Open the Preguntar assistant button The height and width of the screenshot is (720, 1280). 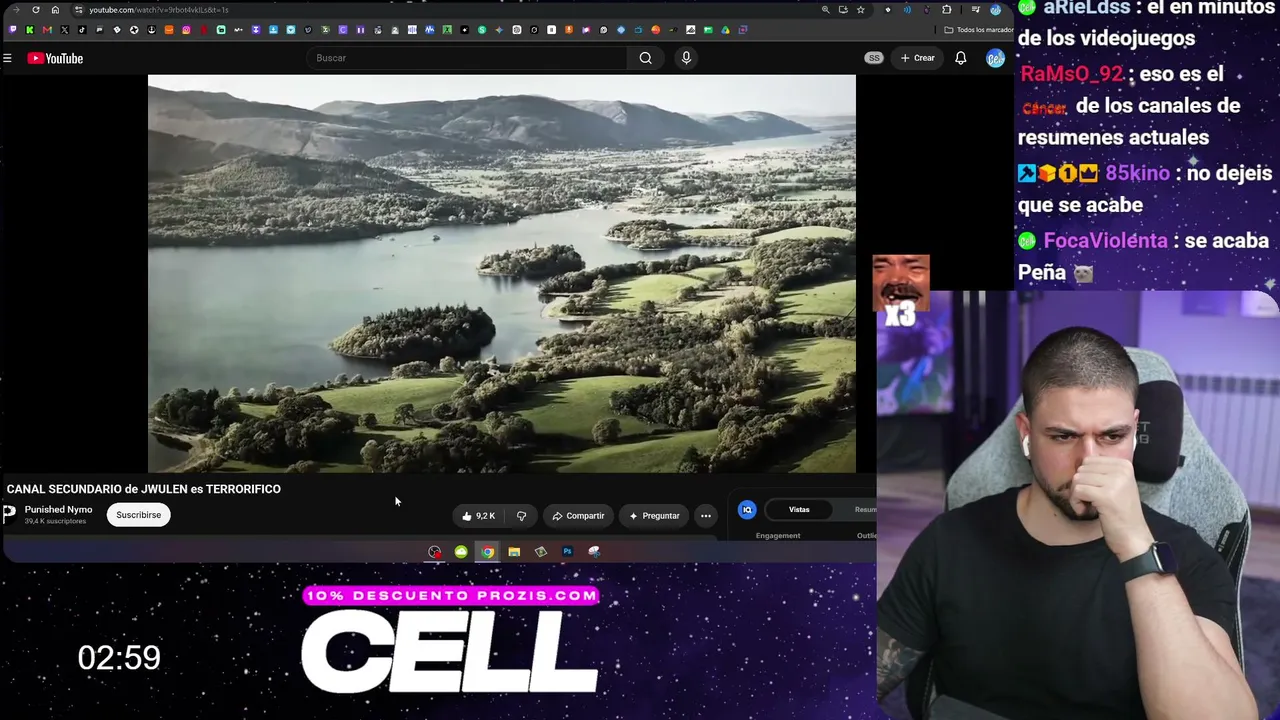(654, 516)
